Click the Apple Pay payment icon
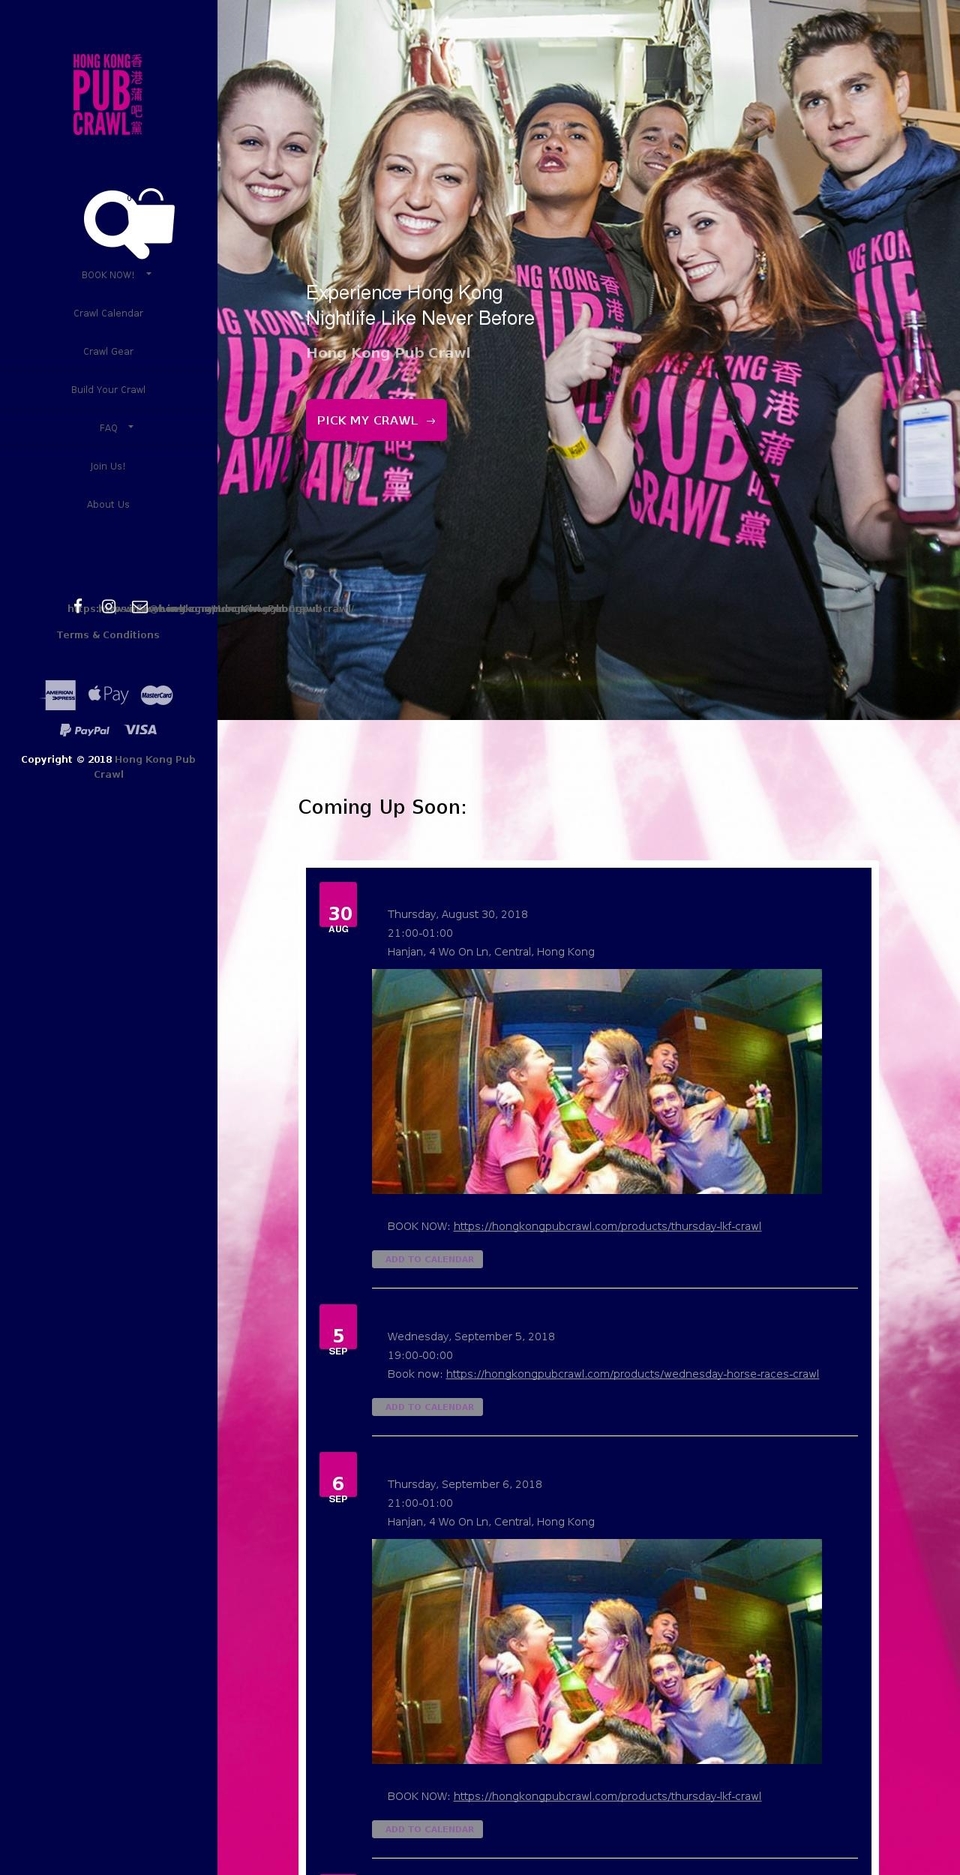This screenshot has height=1875, width=960. 108,694
